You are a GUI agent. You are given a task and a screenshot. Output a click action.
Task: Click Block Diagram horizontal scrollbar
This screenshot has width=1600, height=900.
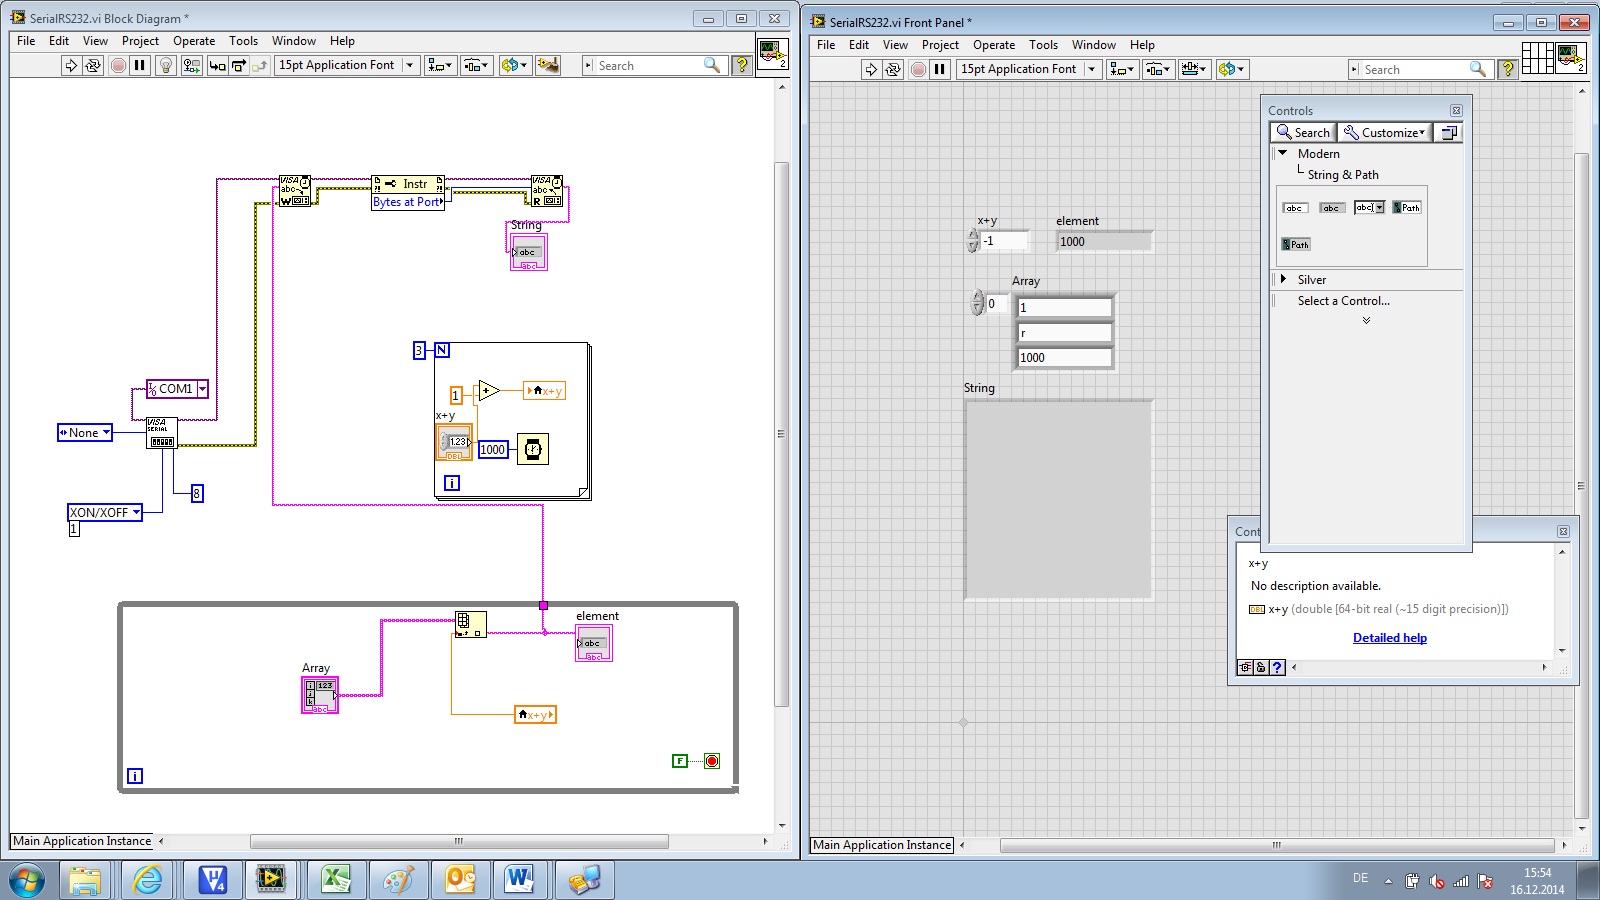(458, 841)
